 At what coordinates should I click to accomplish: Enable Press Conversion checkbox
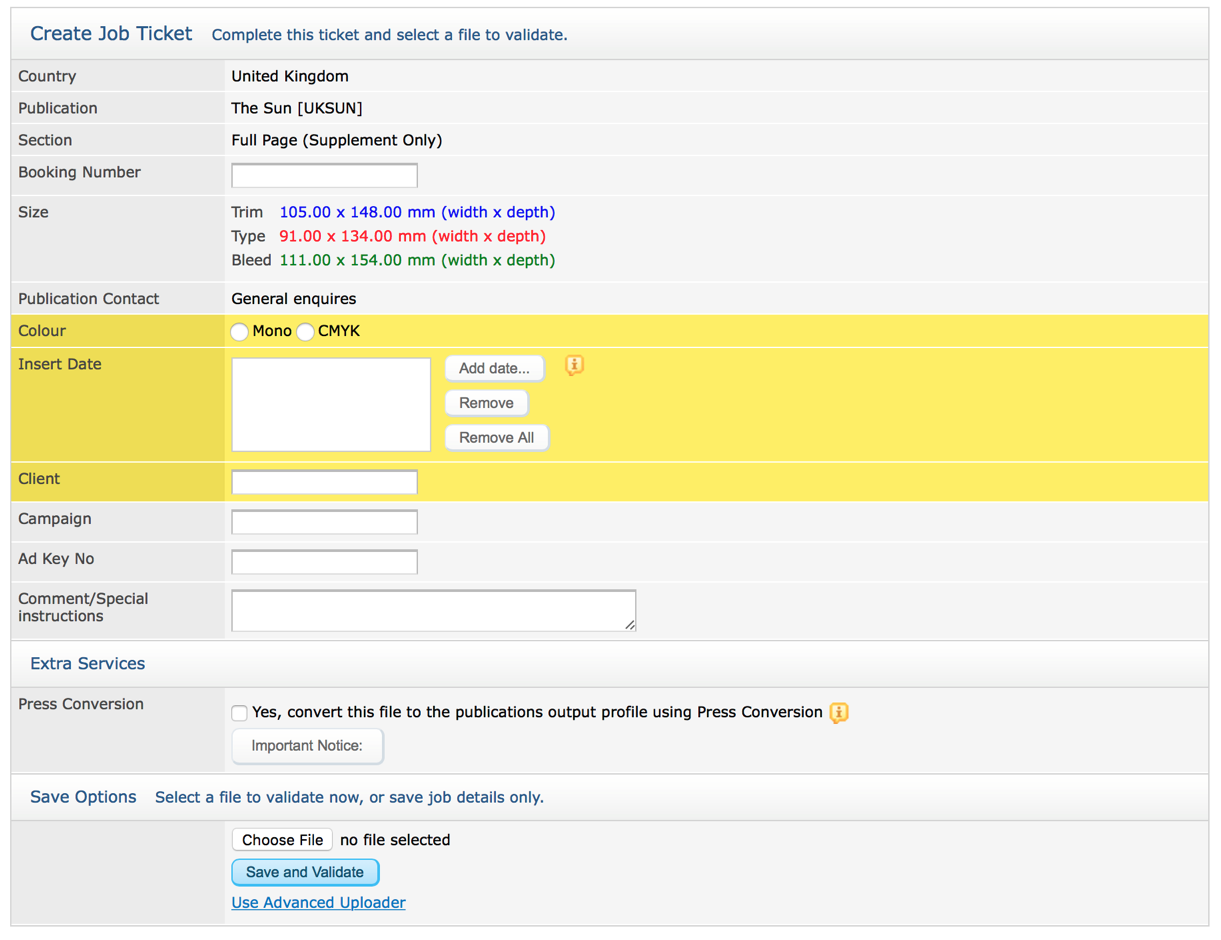[239, 713]
